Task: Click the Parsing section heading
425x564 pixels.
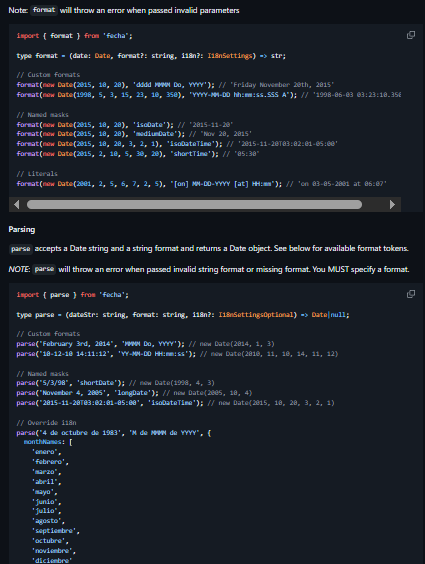Action: [x=22, y=229]
